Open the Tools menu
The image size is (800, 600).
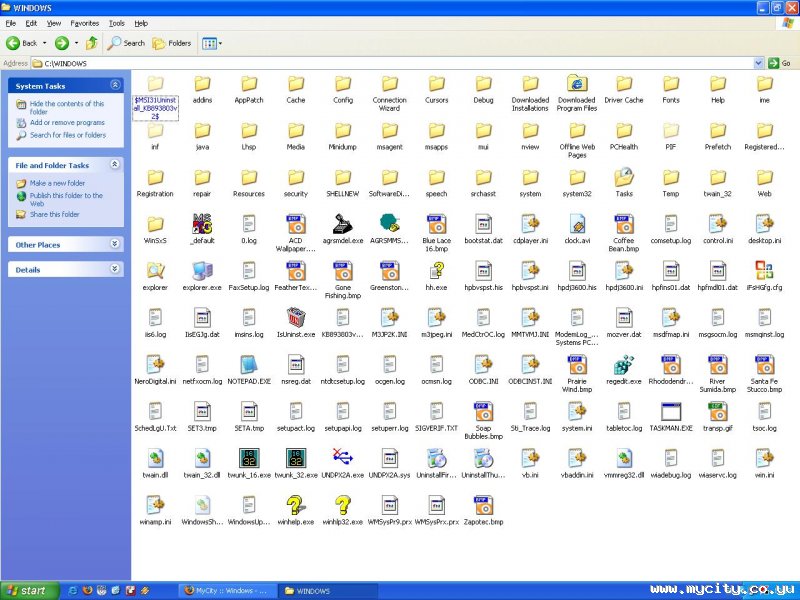pyautogui.click(x=117, y=22)
